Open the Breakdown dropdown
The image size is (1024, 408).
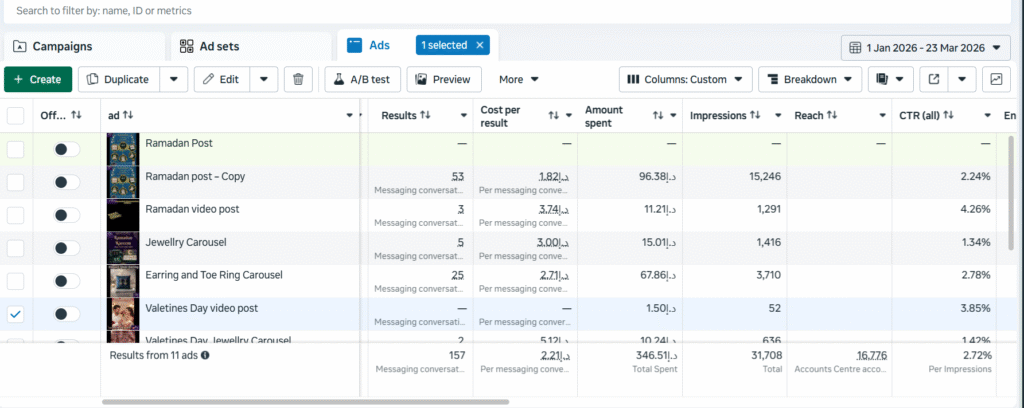click(x=810, y=79)
